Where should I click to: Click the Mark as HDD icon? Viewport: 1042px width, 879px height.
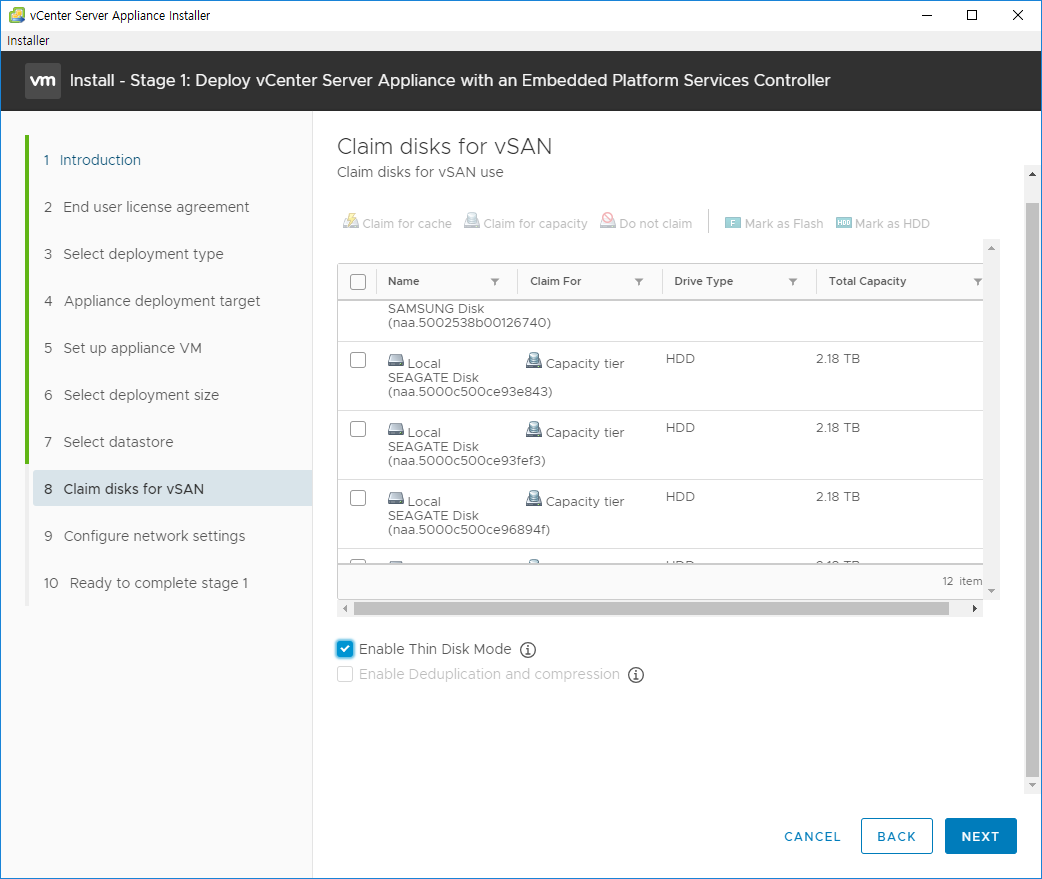[843, 223]
